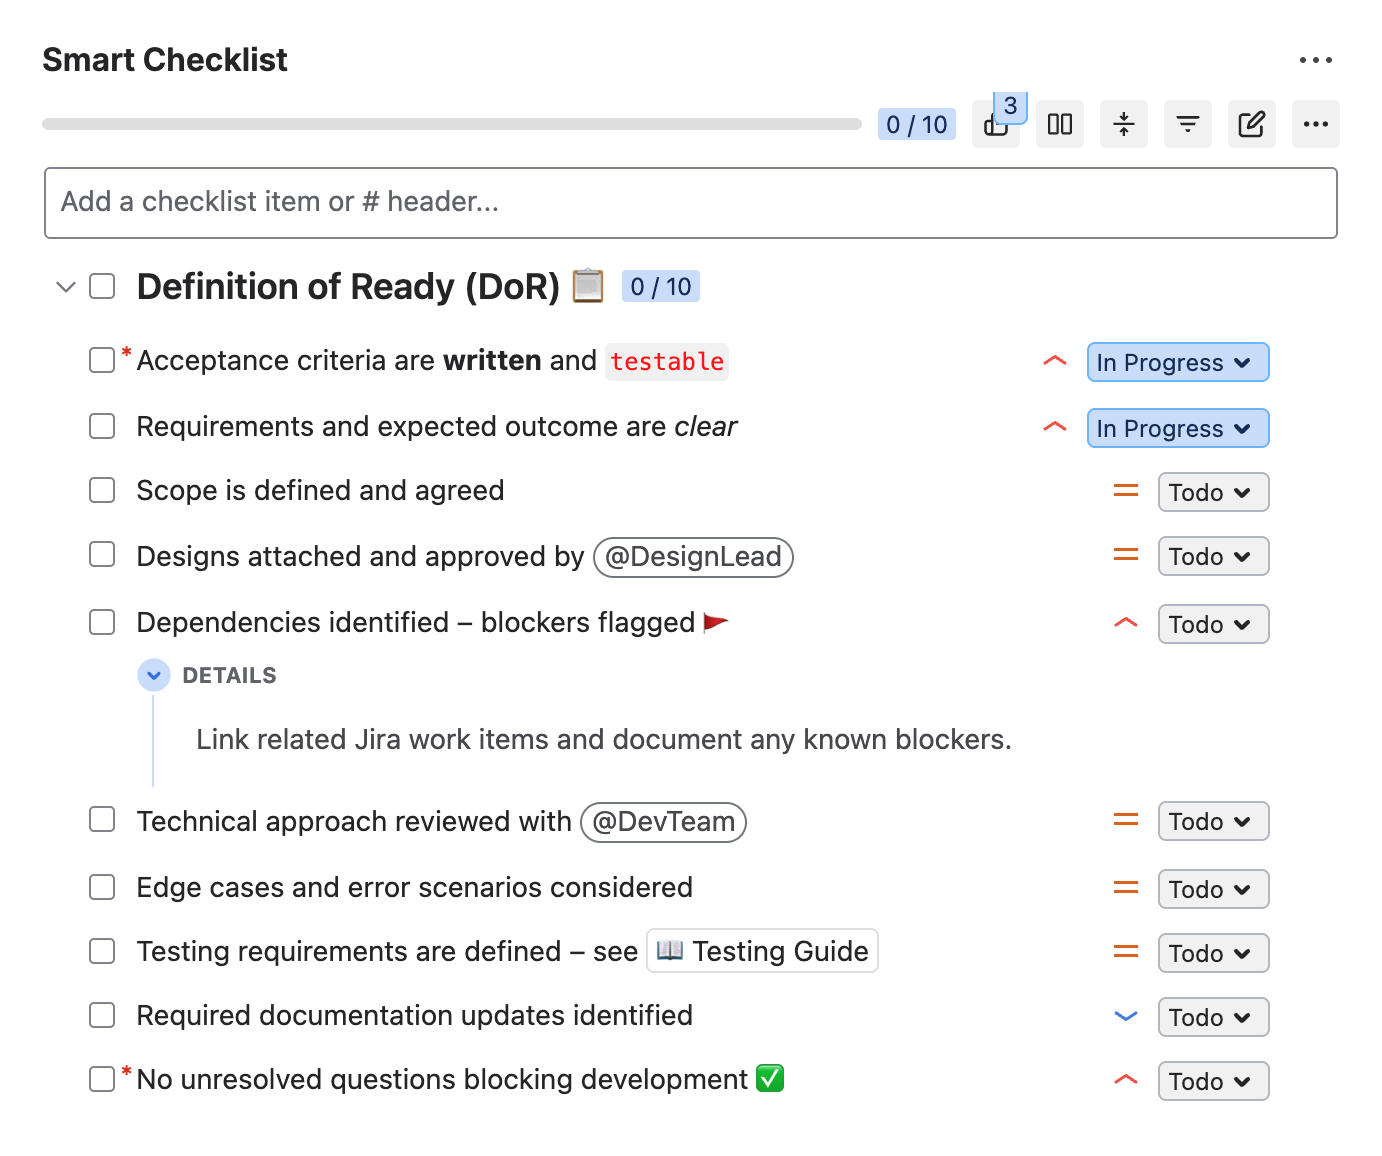Click the thumbs-up templates icon with badge 3
Viewport: 1382px width, 1156px height.
pyautogui.click(x=996, y=124)
